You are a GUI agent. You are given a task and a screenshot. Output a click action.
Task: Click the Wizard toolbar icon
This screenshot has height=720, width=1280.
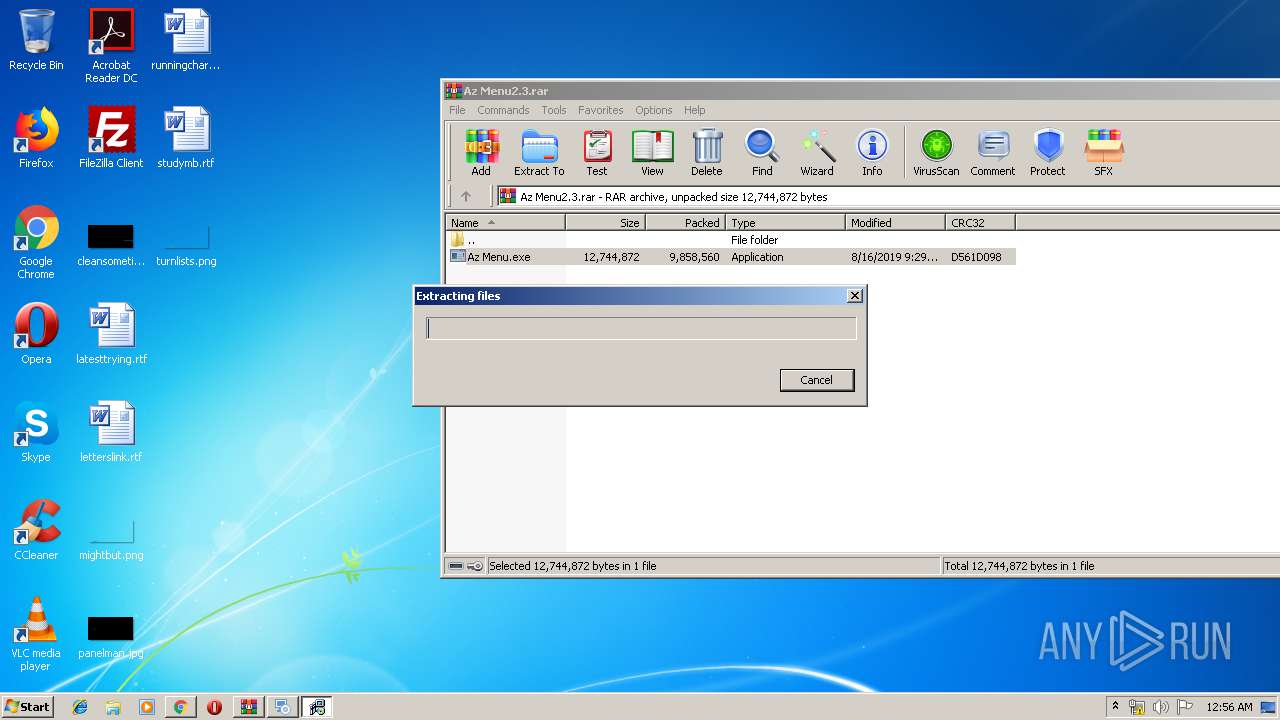click(x=817, y=153)
